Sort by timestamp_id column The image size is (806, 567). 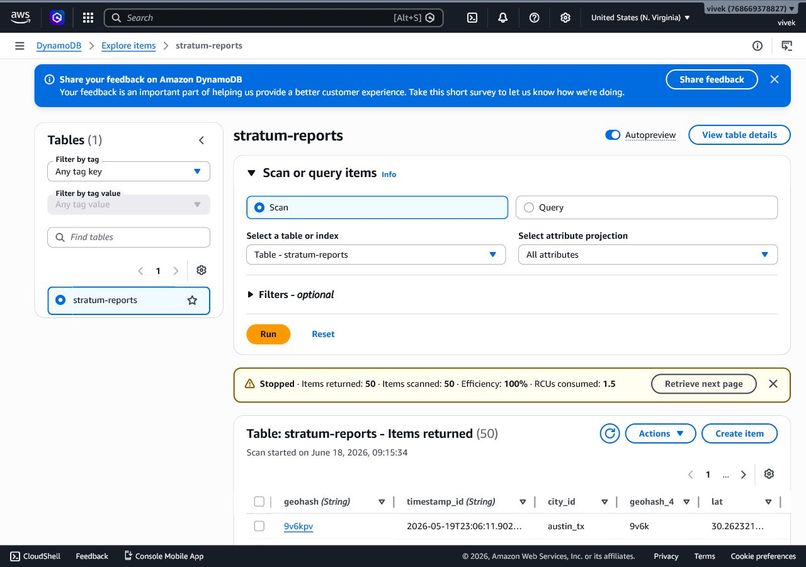[523, 502]
